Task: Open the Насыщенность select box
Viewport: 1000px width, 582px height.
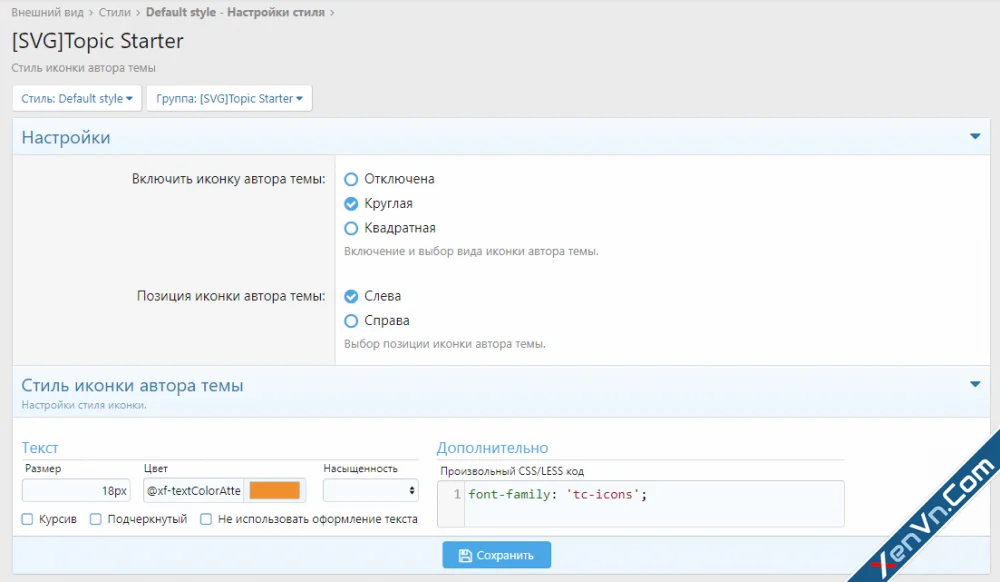Action: [370, 490]
